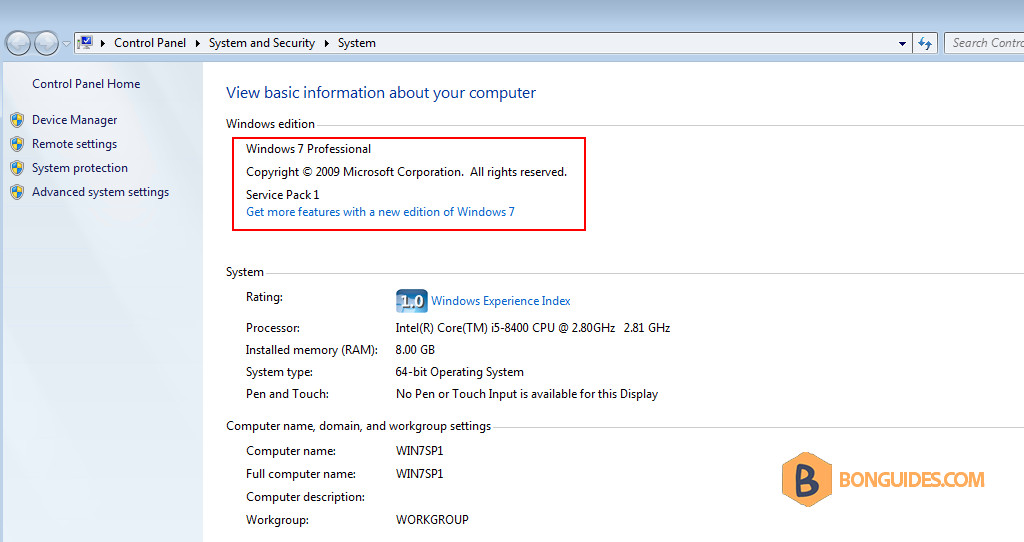Click the shield icon beside Remote settings
Screen dimensions: 1024x542
(x=17, y=144)
